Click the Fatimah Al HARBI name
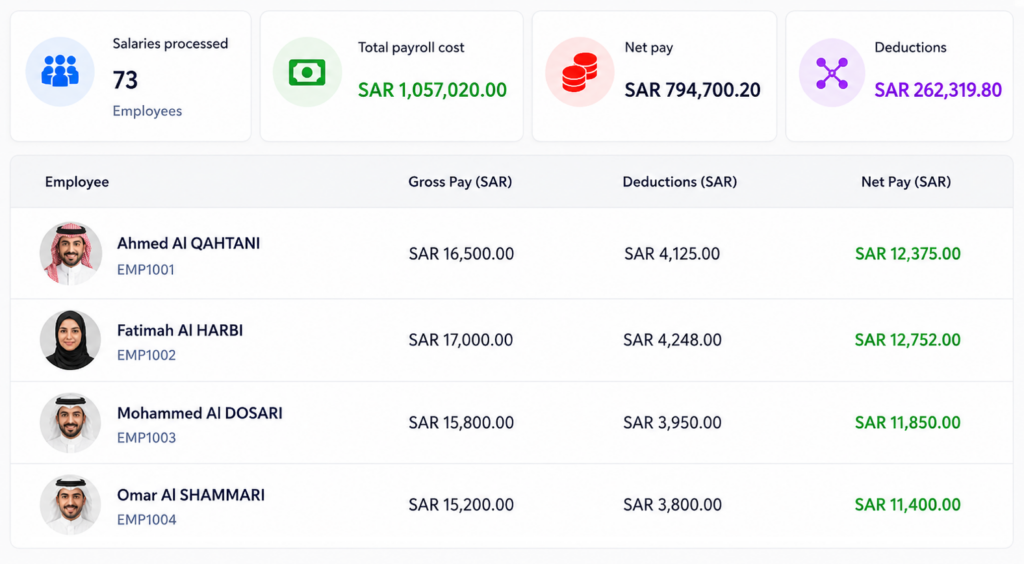1024x564 pixels. pyautogui.click(x=180, y=330)
